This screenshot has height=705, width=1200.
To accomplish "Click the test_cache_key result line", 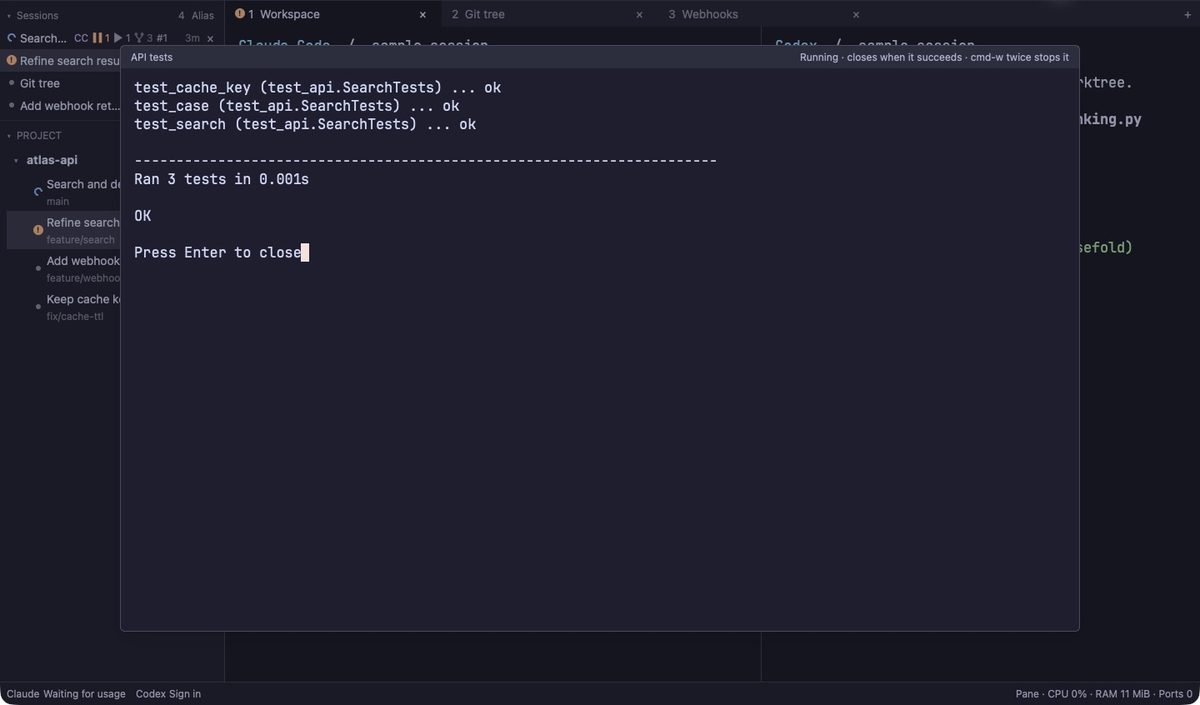I will [x=318, y=88].
